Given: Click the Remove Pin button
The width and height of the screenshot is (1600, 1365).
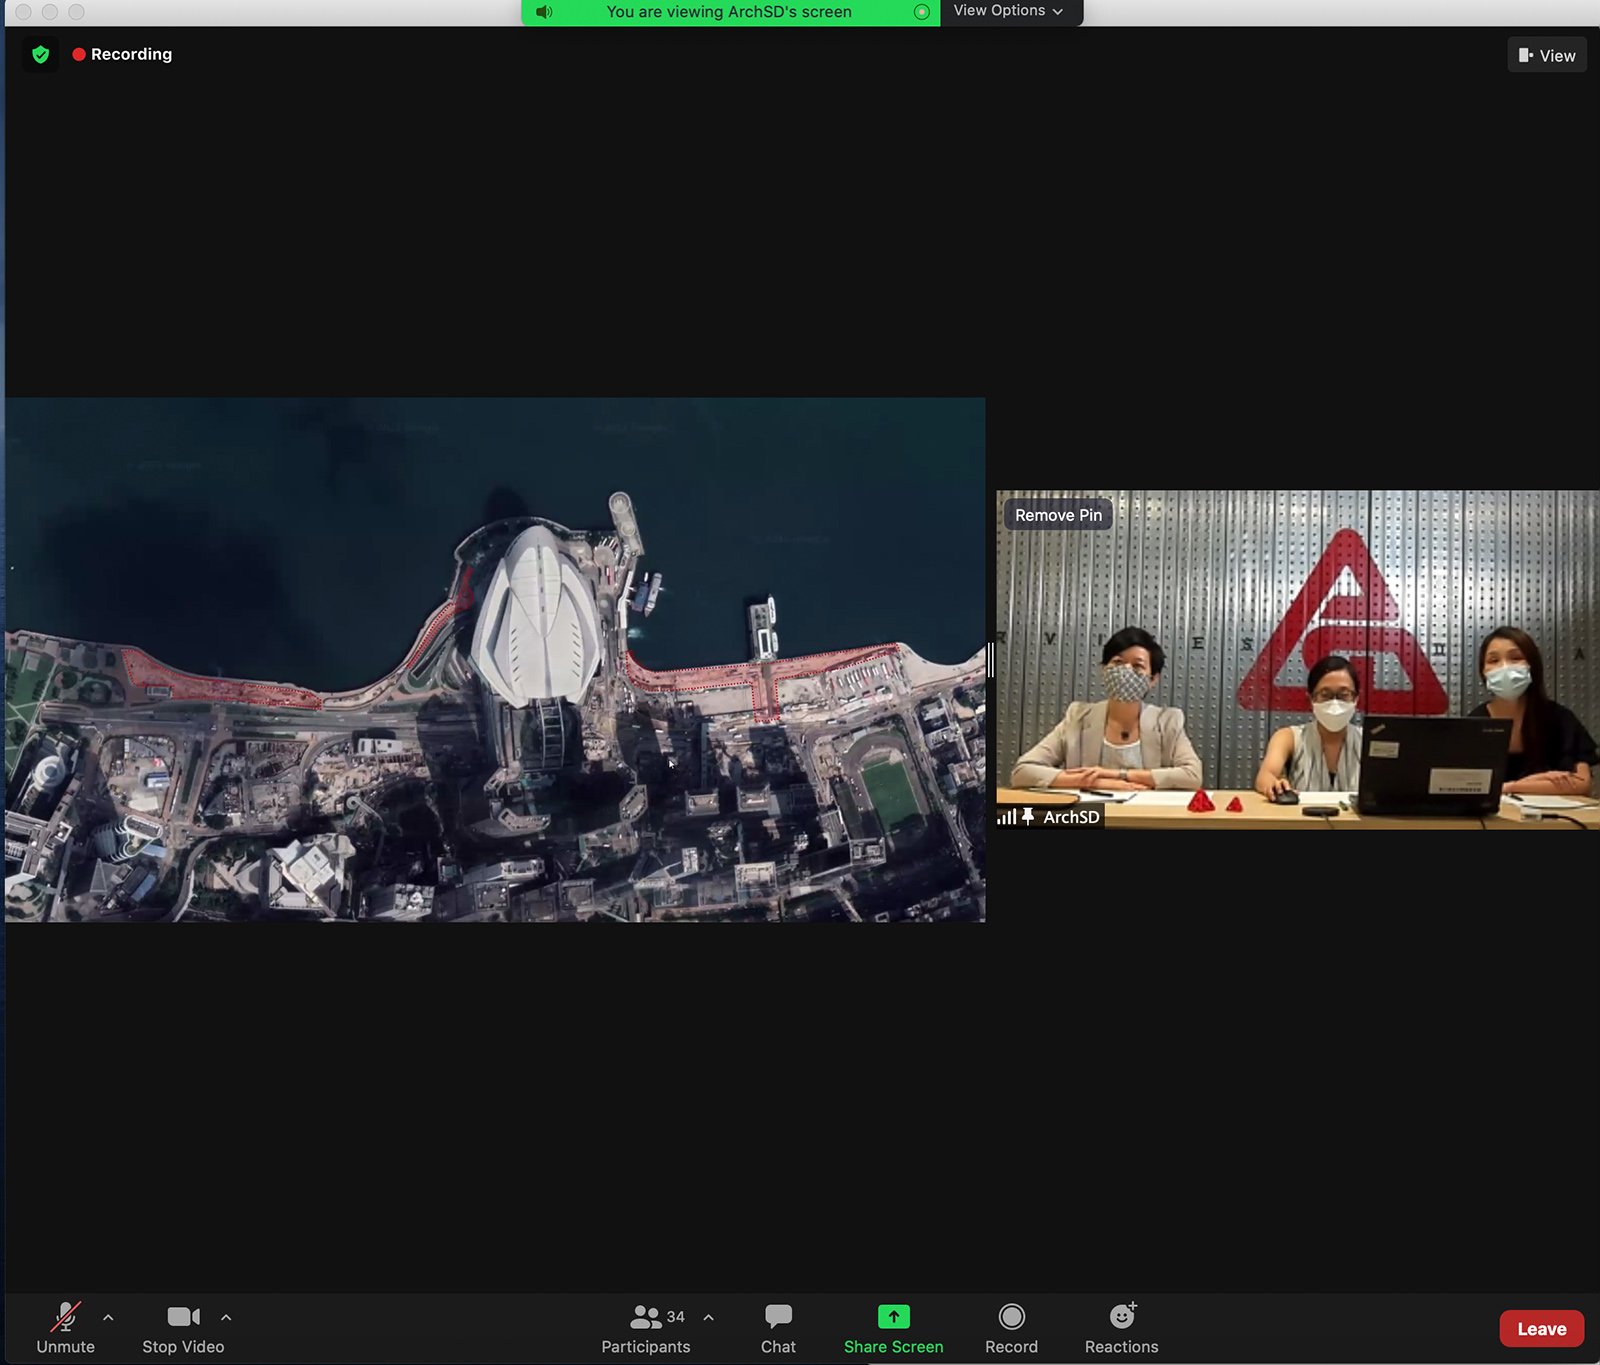Looking at the screenshot, I should pos(1058,515).
